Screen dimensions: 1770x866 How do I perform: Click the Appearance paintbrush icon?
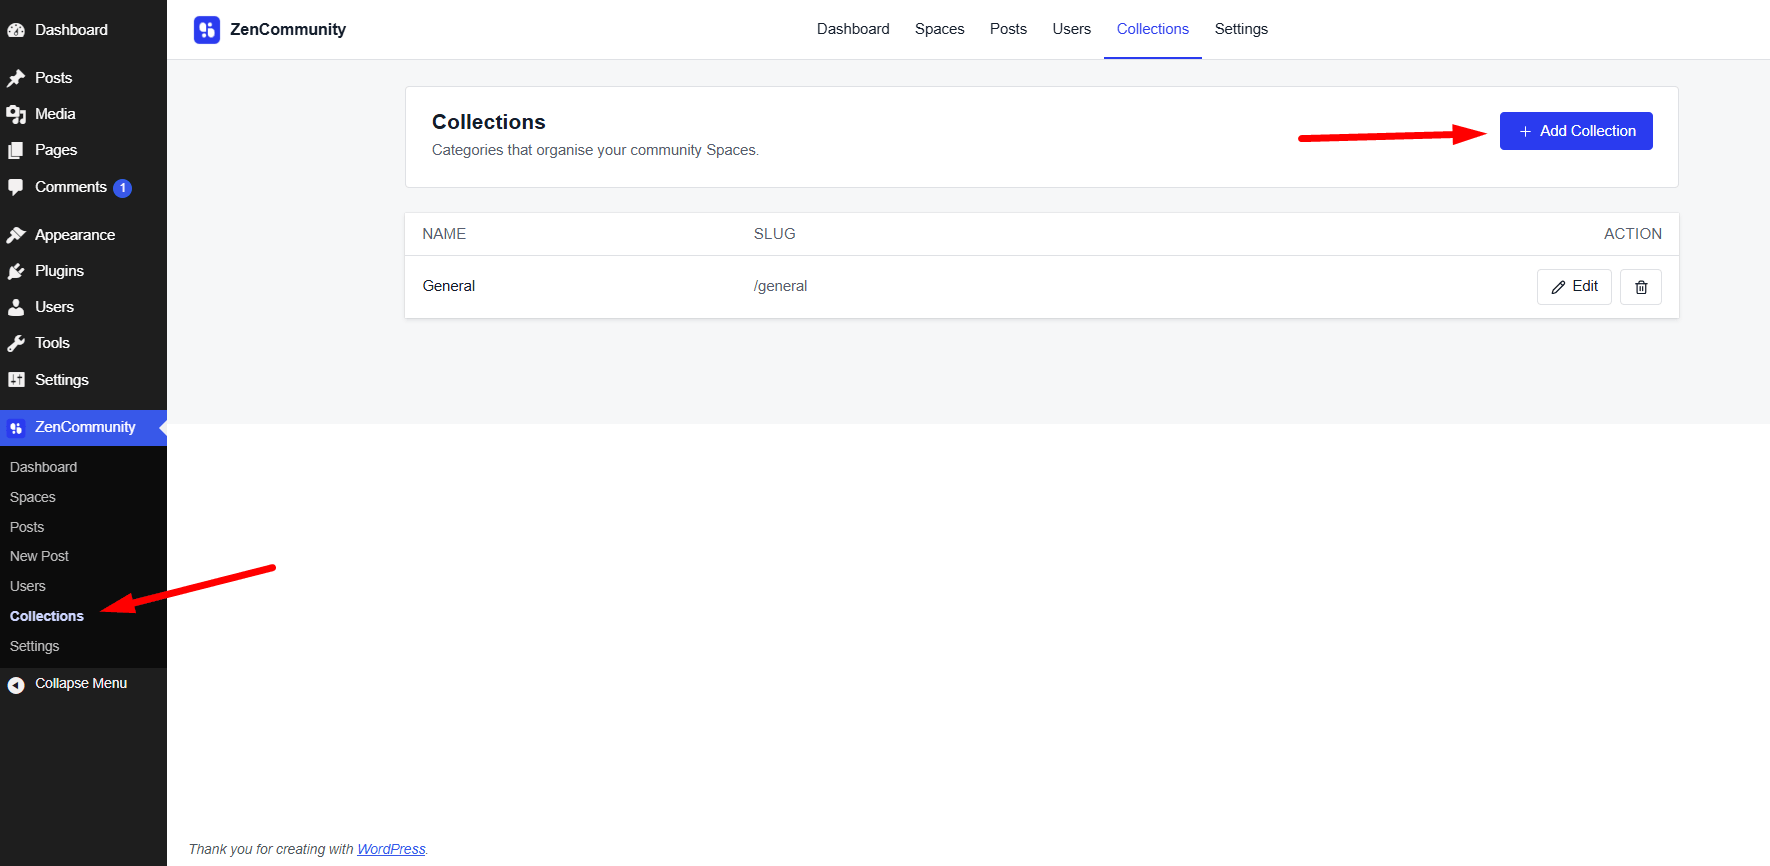[16, 235]
